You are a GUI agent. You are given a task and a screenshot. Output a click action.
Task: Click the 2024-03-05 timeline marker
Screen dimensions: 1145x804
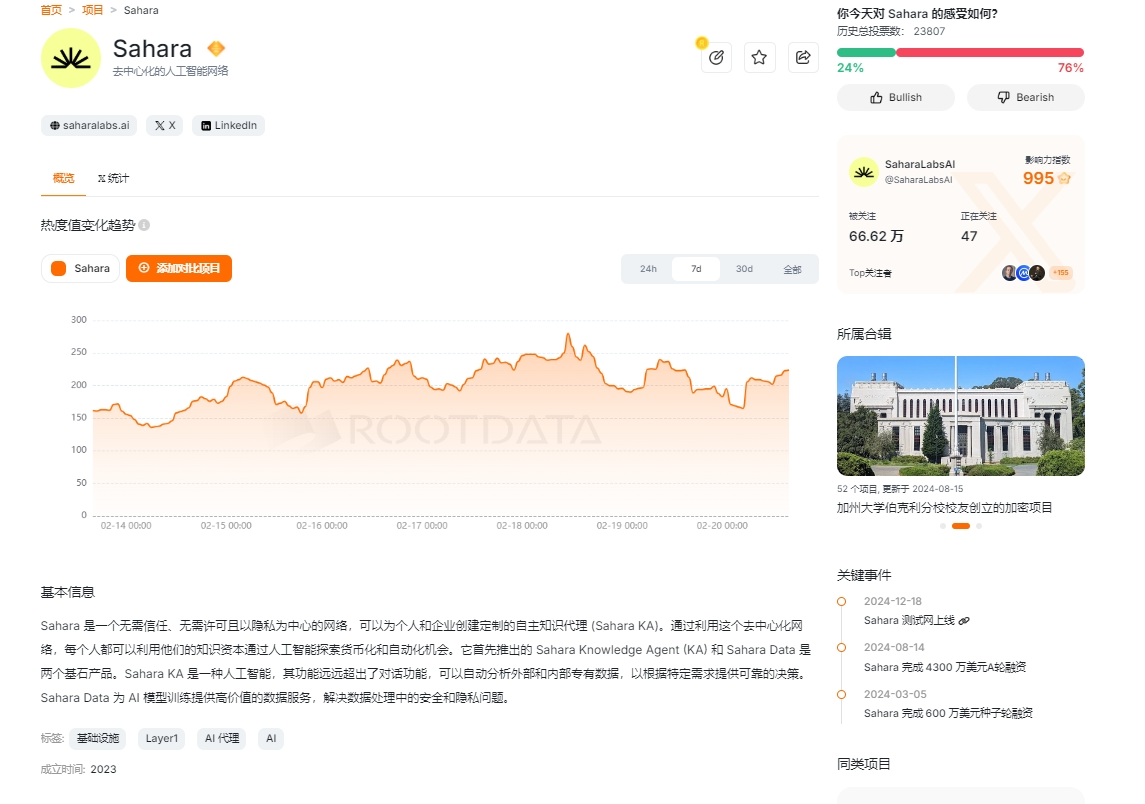[x=841, y=694]
